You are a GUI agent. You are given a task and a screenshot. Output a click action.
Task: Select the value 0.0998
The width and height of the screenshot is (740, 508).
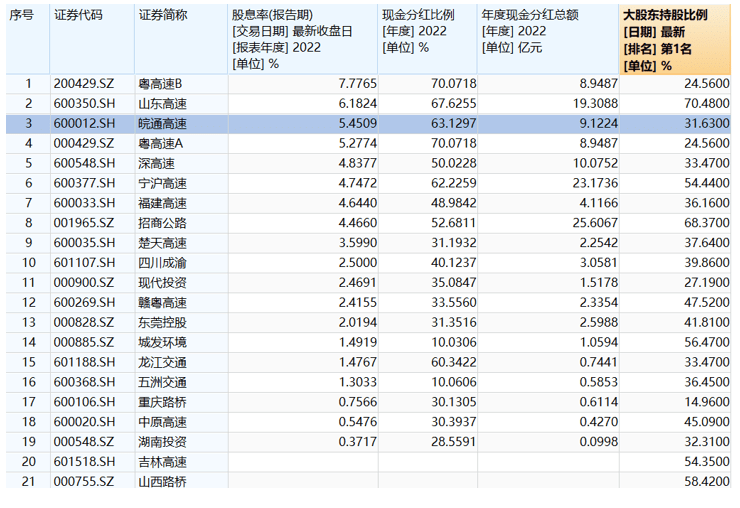(599, 441)
